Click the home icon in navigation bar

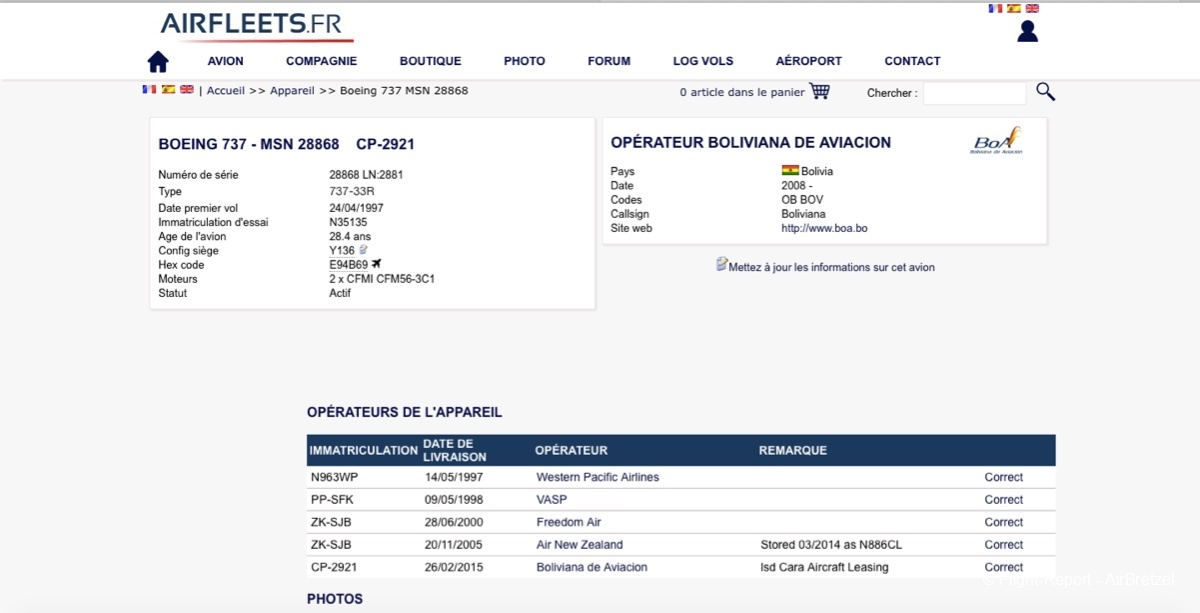tap(158, 62)
